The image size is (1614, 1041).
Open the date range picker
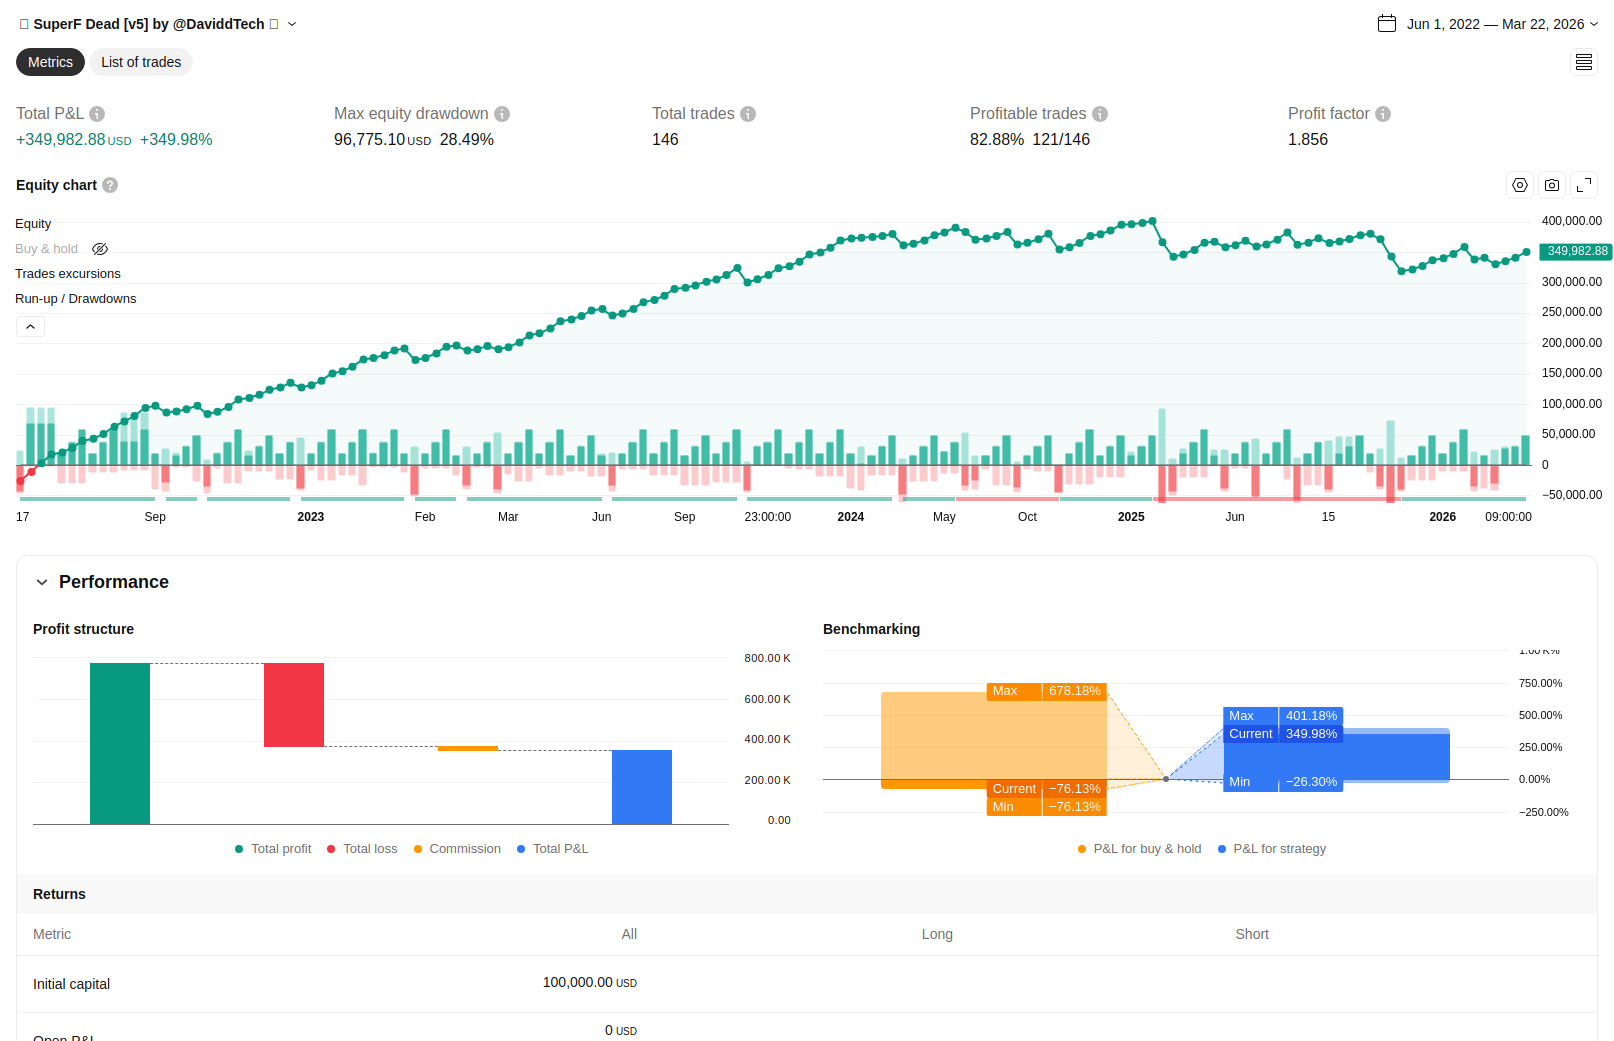point(1487,24)
